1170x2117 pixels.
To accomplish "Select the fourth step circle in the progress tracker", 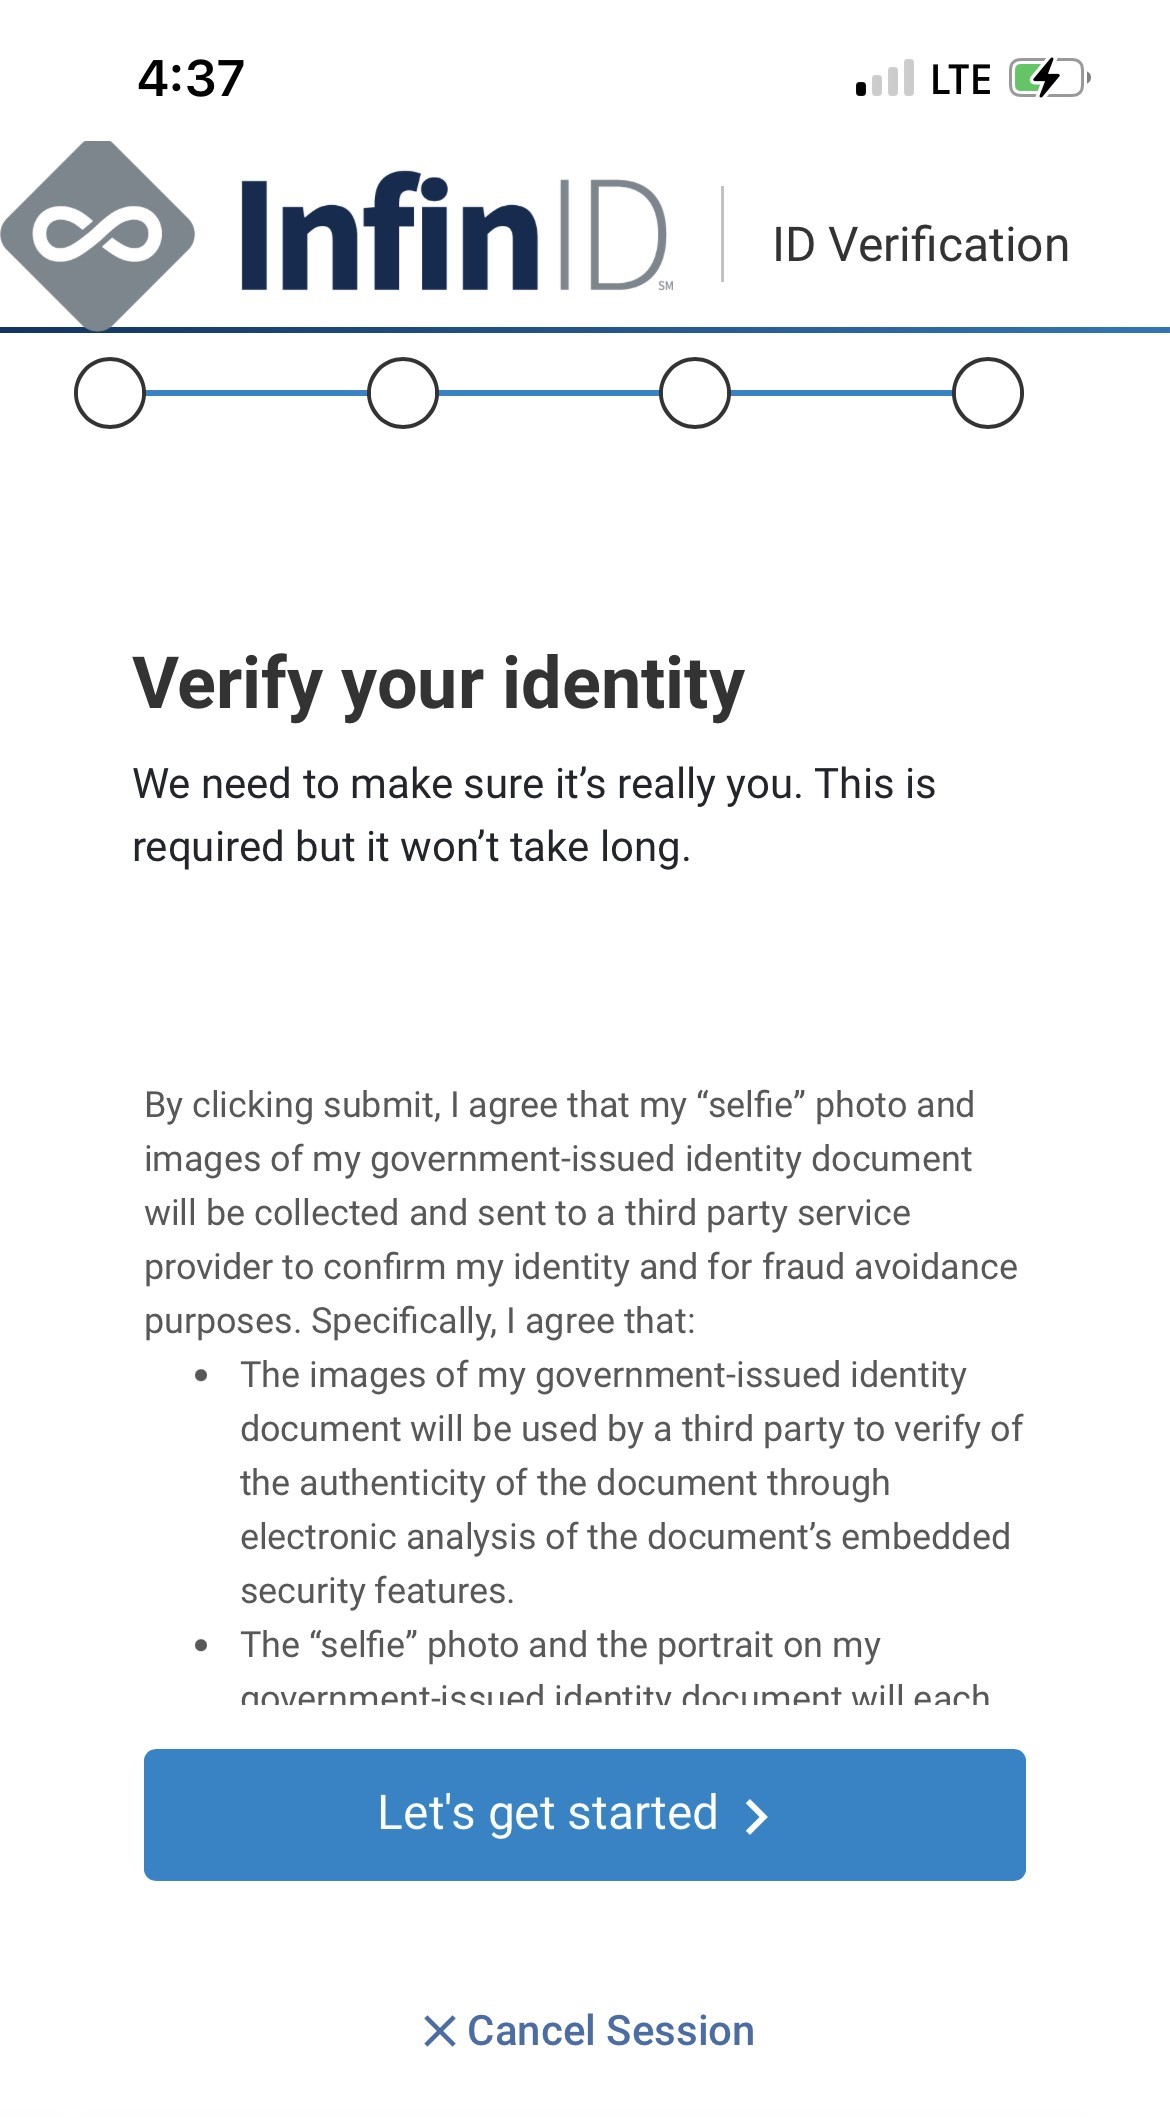I will 988,393.
